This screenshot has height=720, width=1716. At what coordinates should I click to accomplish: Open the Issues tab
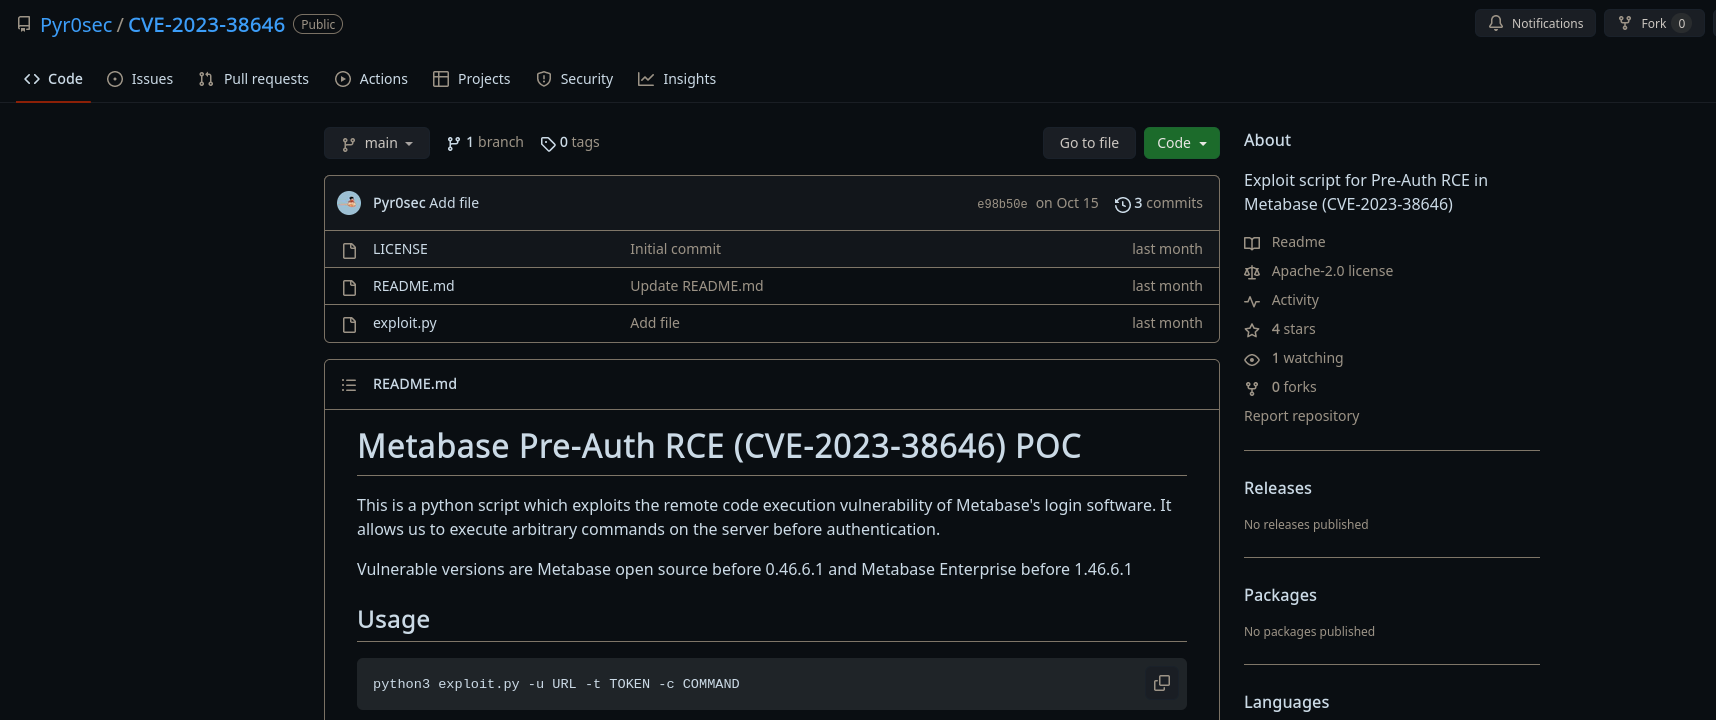click(x=140, y=79)
